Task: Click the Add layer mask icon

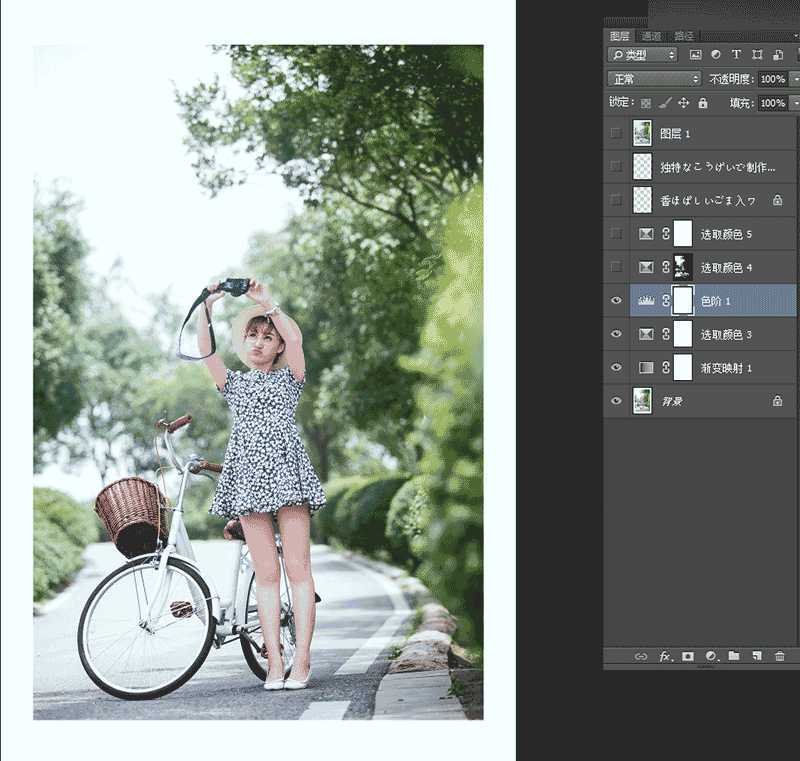Action: pos(687,656)
